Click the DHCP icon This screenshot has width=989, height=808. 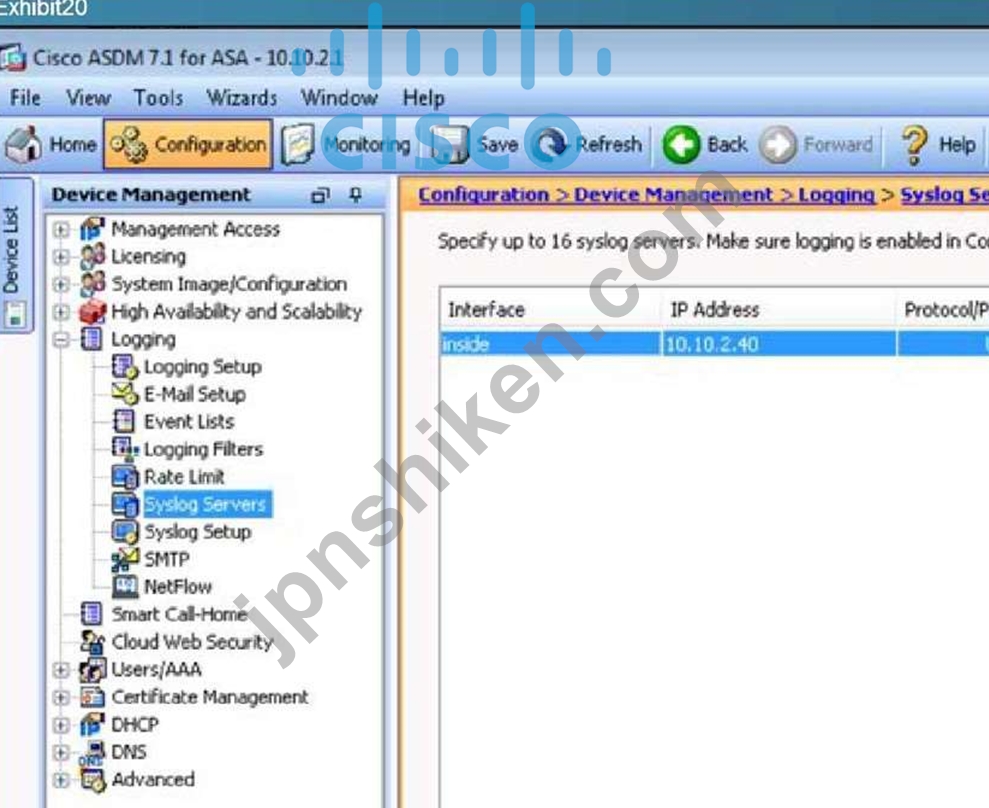92,725
